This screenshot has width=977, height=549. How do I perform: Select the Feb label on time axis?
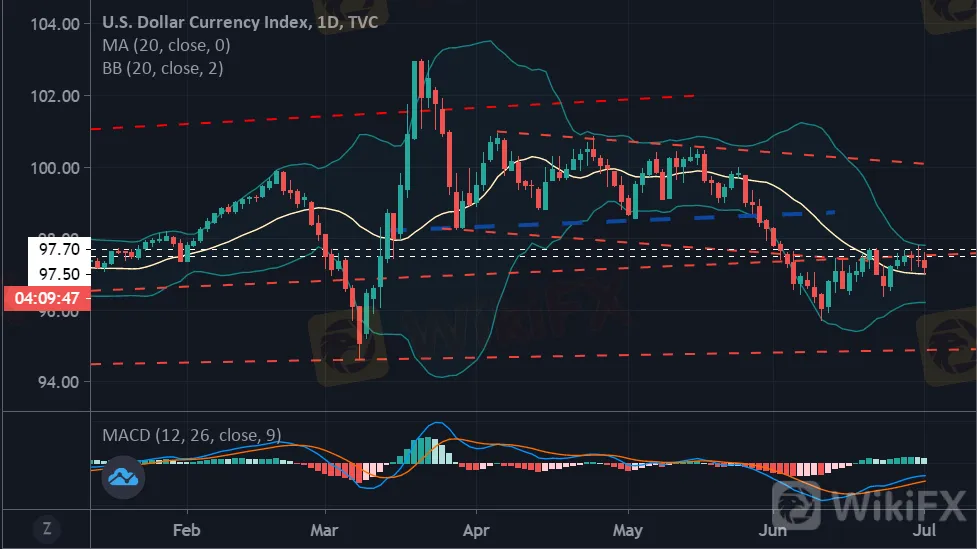point(187,527)
